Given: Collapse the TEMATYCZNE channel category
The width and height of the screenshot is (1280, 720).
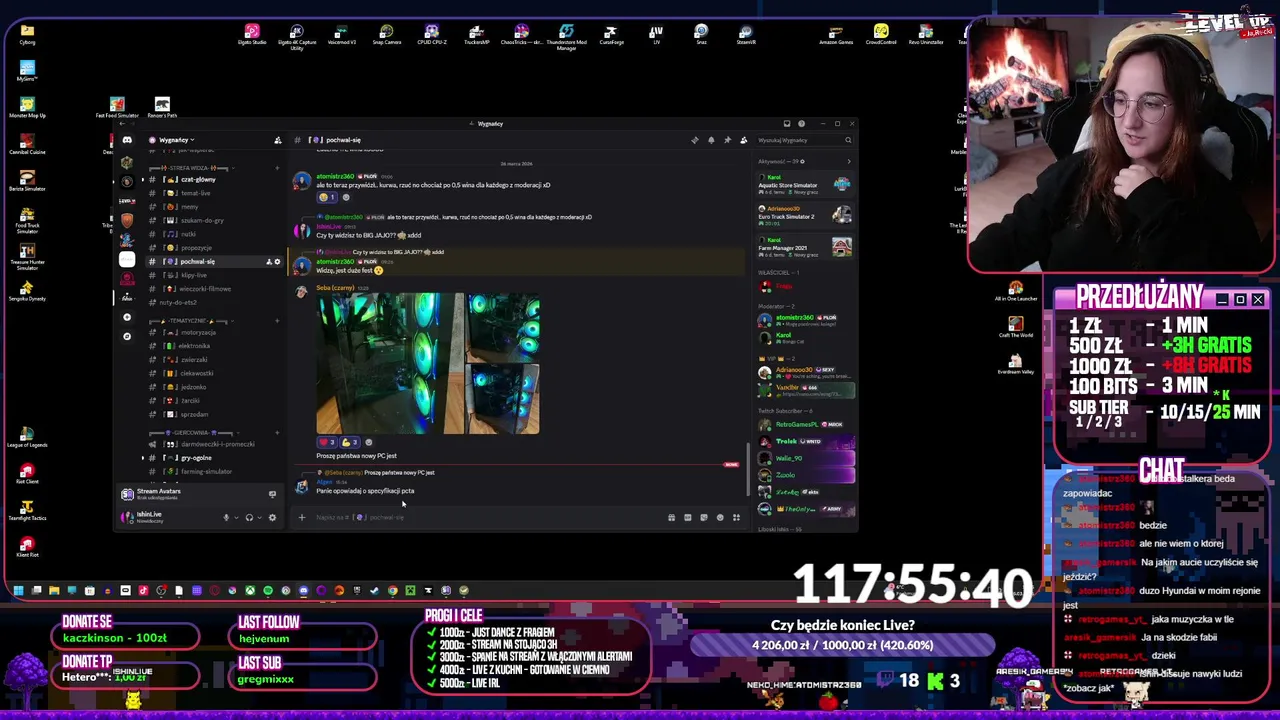Looking at the screenshot, I should [190, 321].
